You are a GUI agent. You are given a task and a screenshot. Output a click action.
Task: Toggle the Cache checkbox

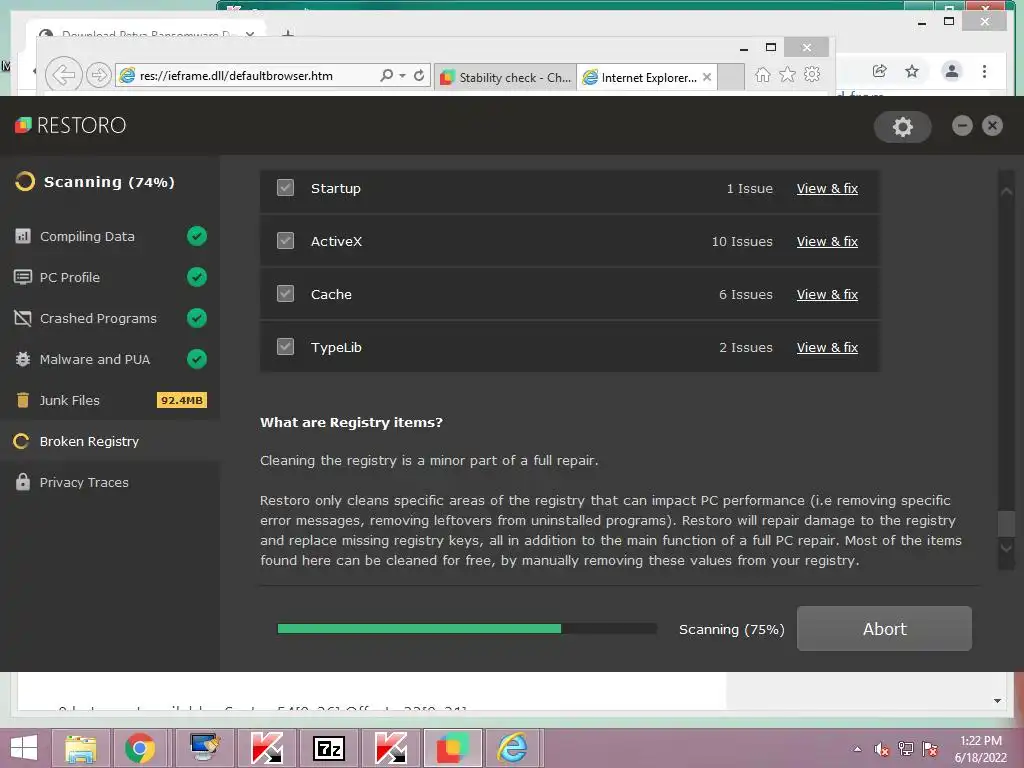pos(285,294)
